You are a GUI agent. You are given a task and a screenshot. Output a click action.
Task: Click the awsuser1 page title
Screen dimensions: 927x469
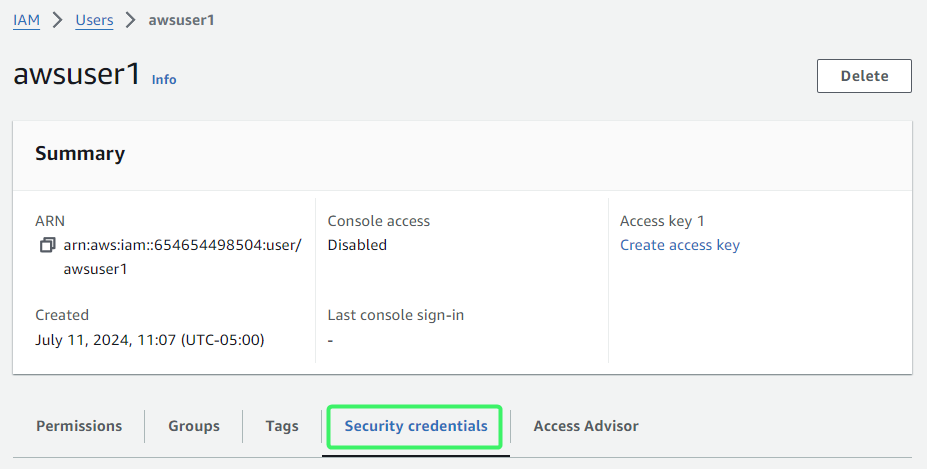tap(77, 74)
